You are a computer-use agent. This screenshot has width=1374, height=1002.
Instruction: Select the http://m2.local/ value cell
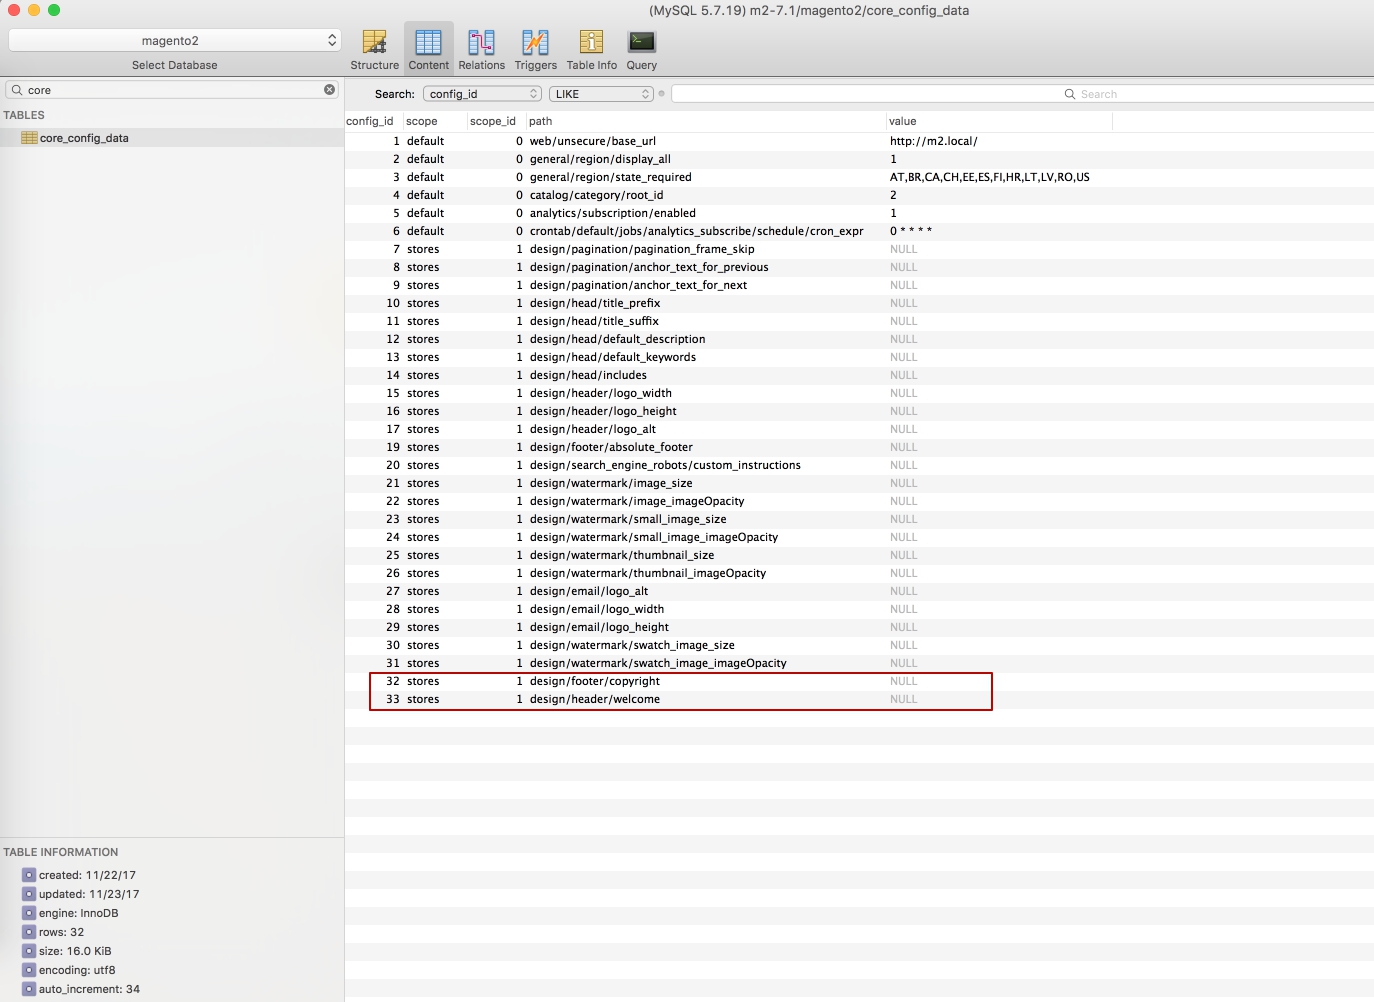[934, 141]
